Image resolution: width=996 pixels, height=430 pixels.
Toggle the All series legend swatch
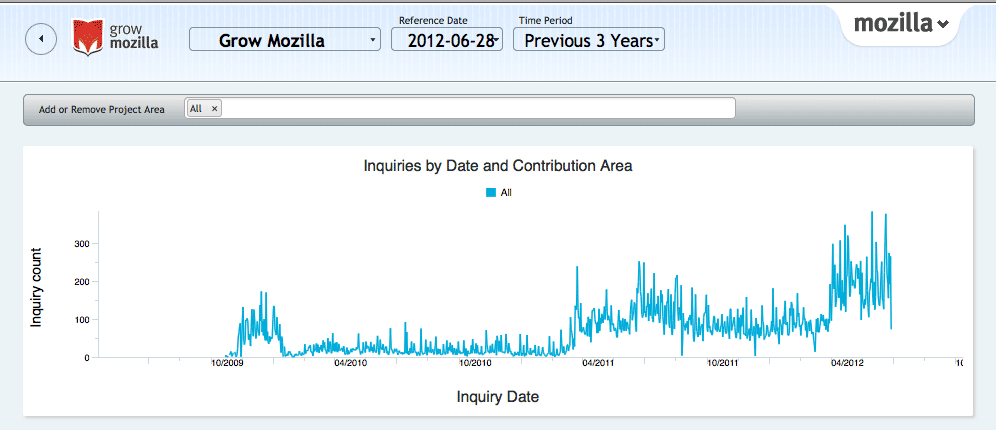point(491,192)
